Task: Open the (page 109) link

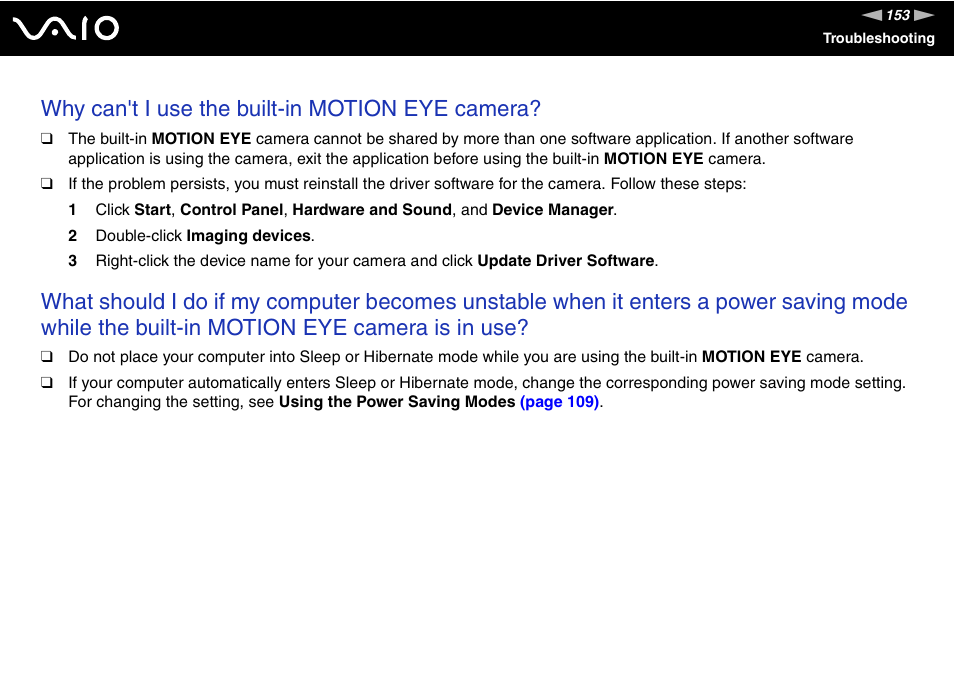Action: (559, 402)
